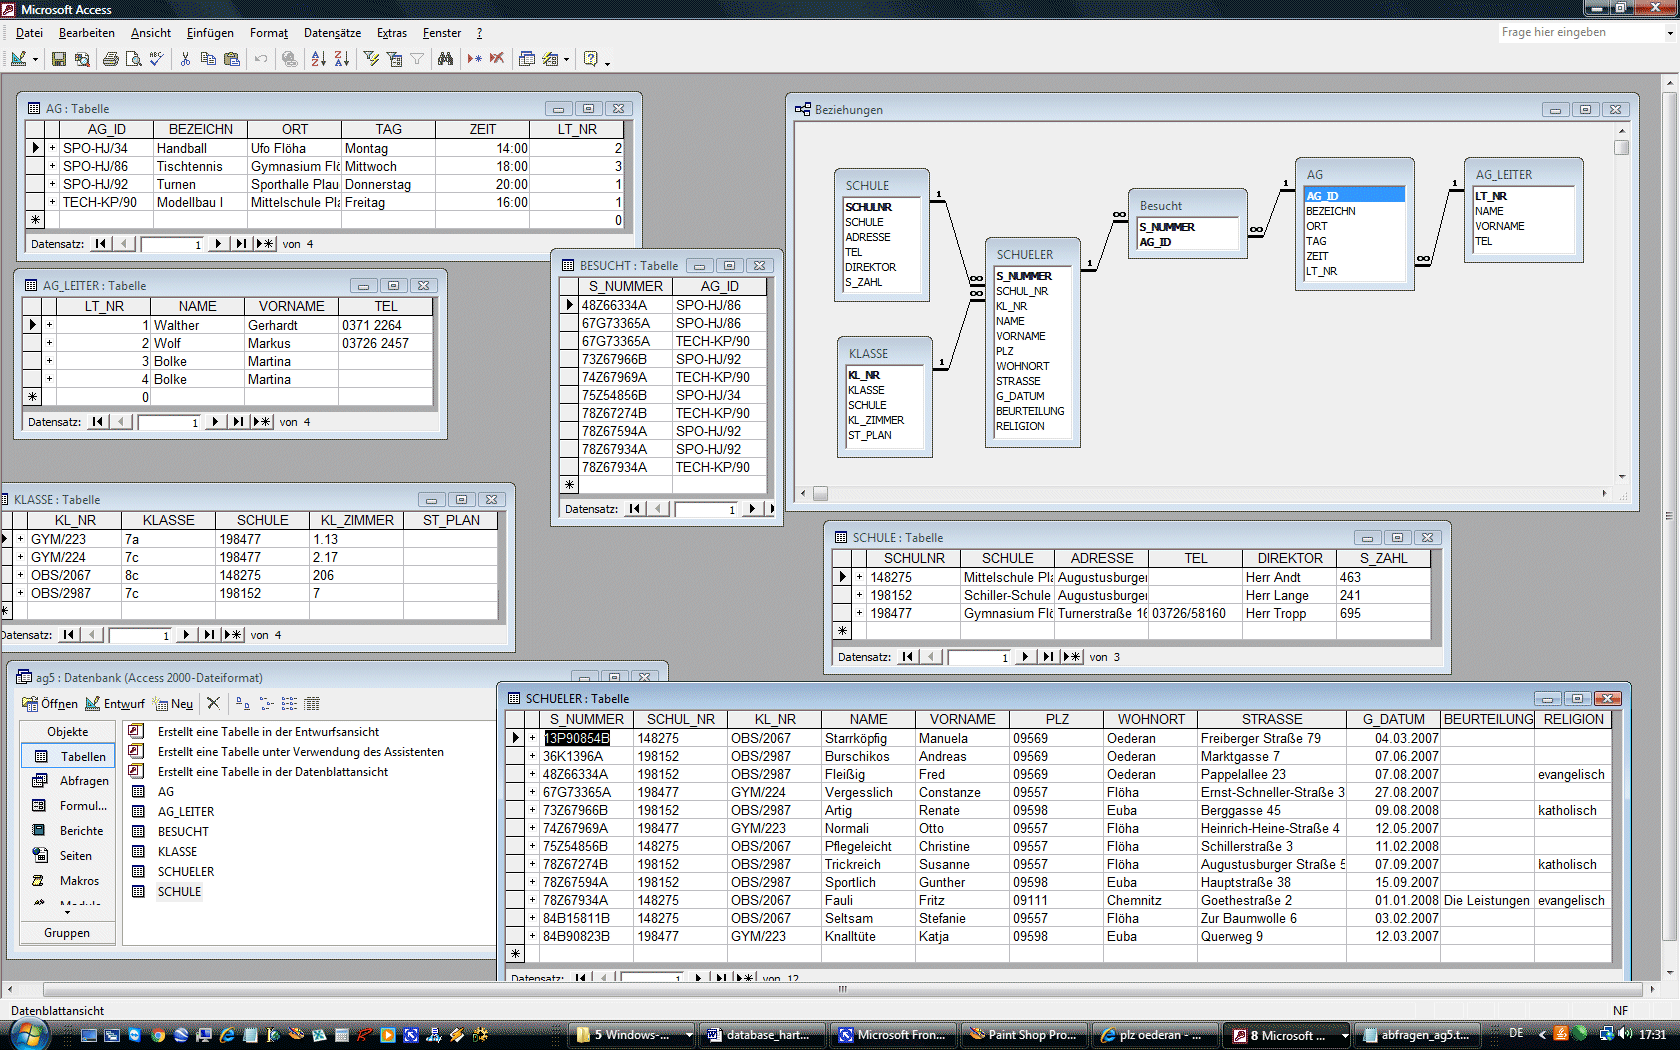Open the Einfügen menu
Screen dimensions: 1680x1050
pyautogui.click(x=210, y=33)
